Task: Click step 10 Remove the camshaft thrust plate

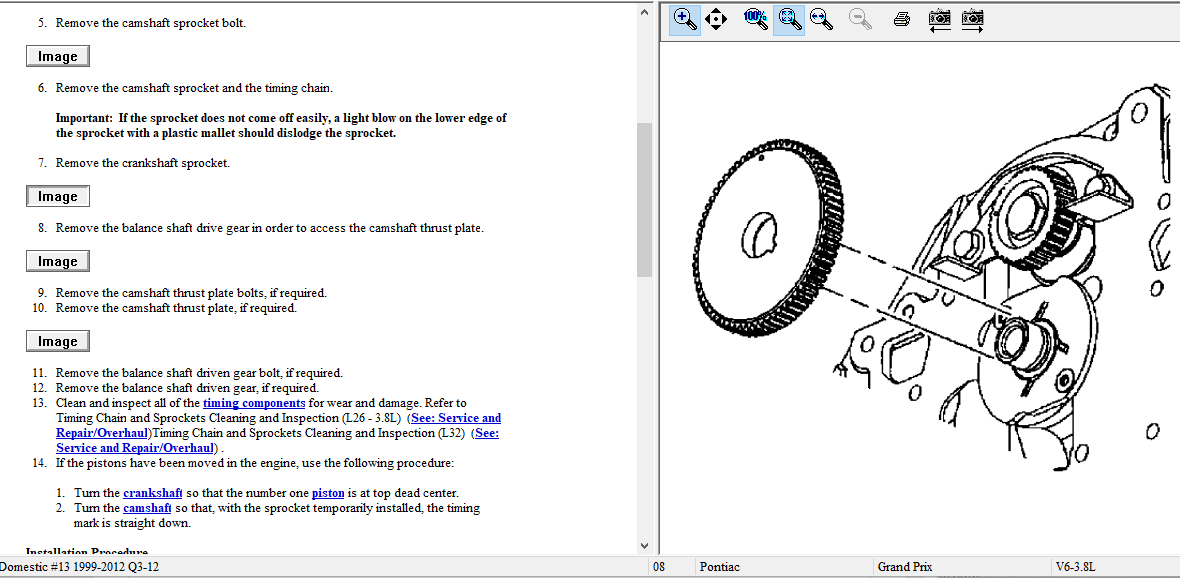Action: (176, 308)
